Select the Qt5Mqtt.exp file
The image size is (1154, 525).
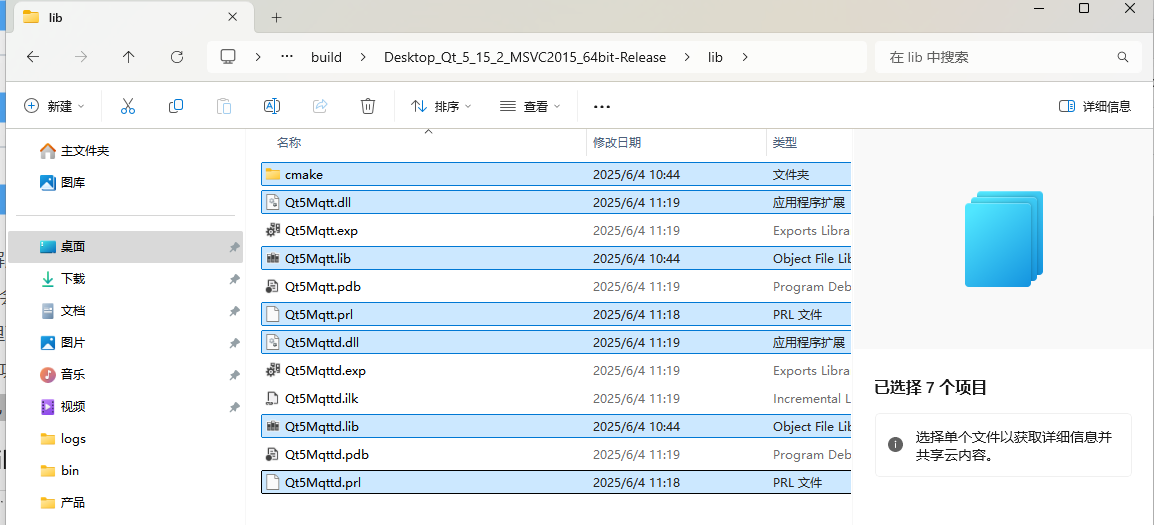[x=321, y=231]
